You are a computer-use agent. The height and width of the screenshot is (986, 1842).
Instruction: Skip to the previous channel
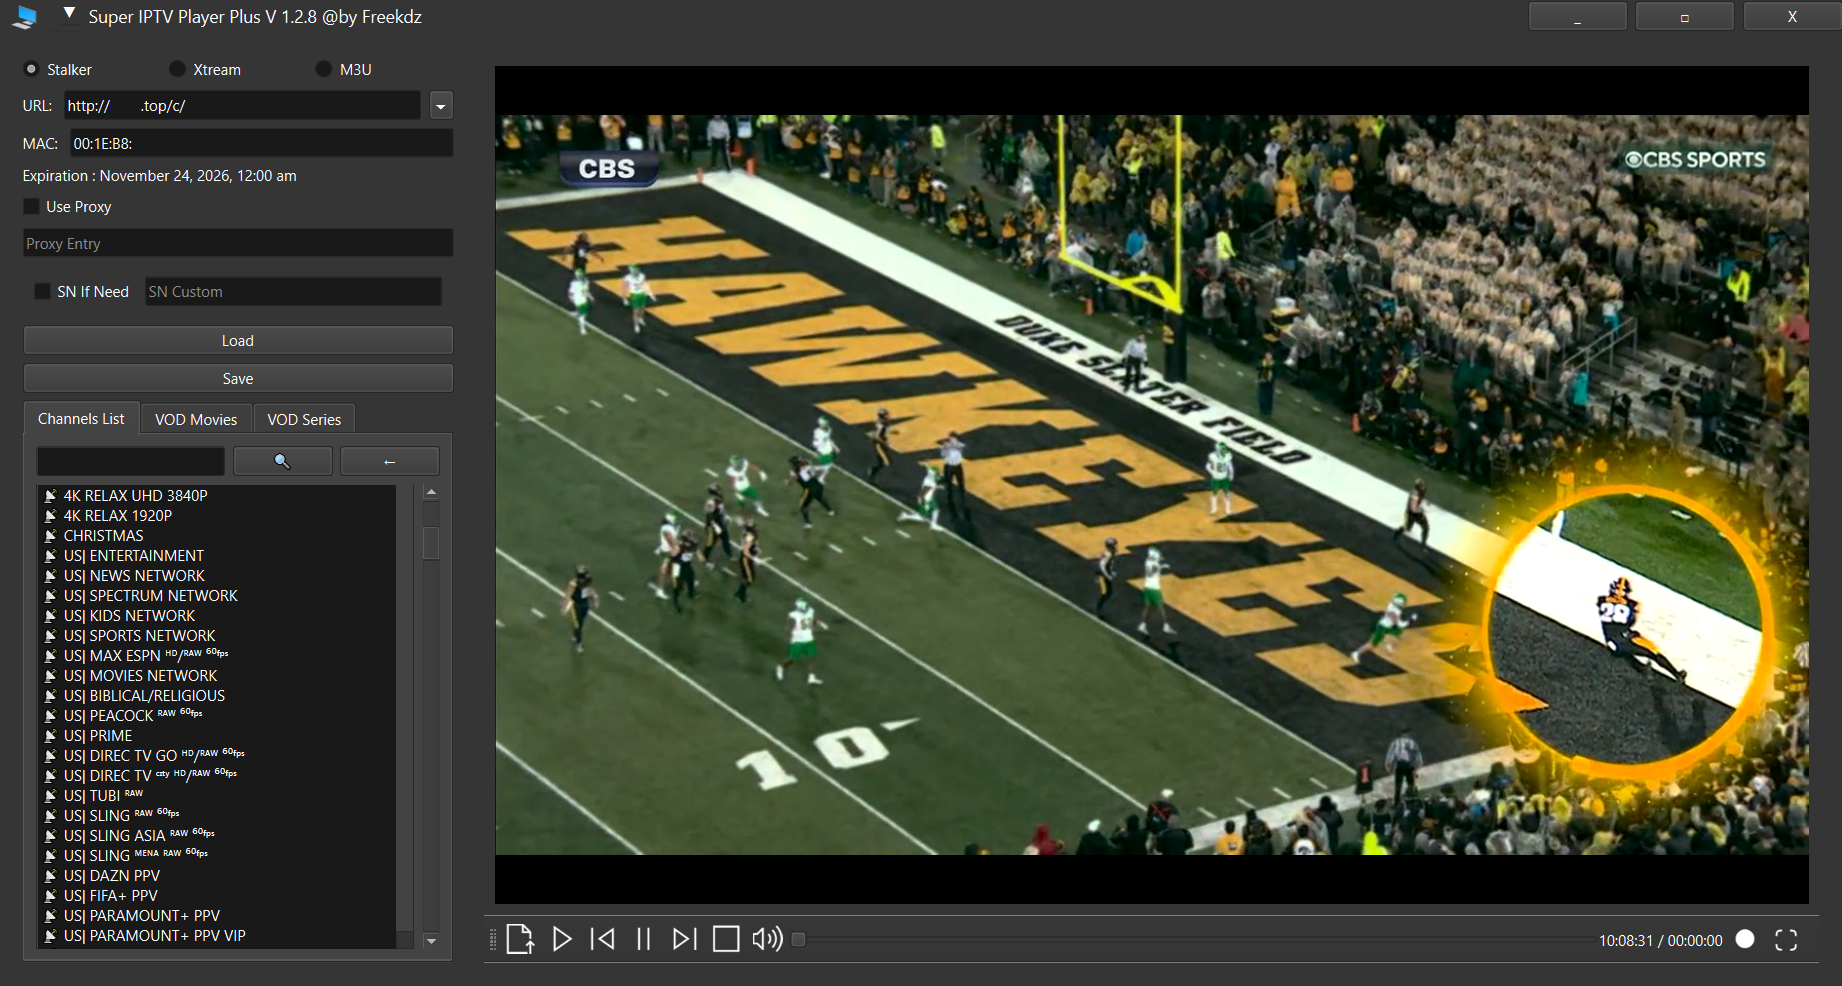[x=603, y=939]
